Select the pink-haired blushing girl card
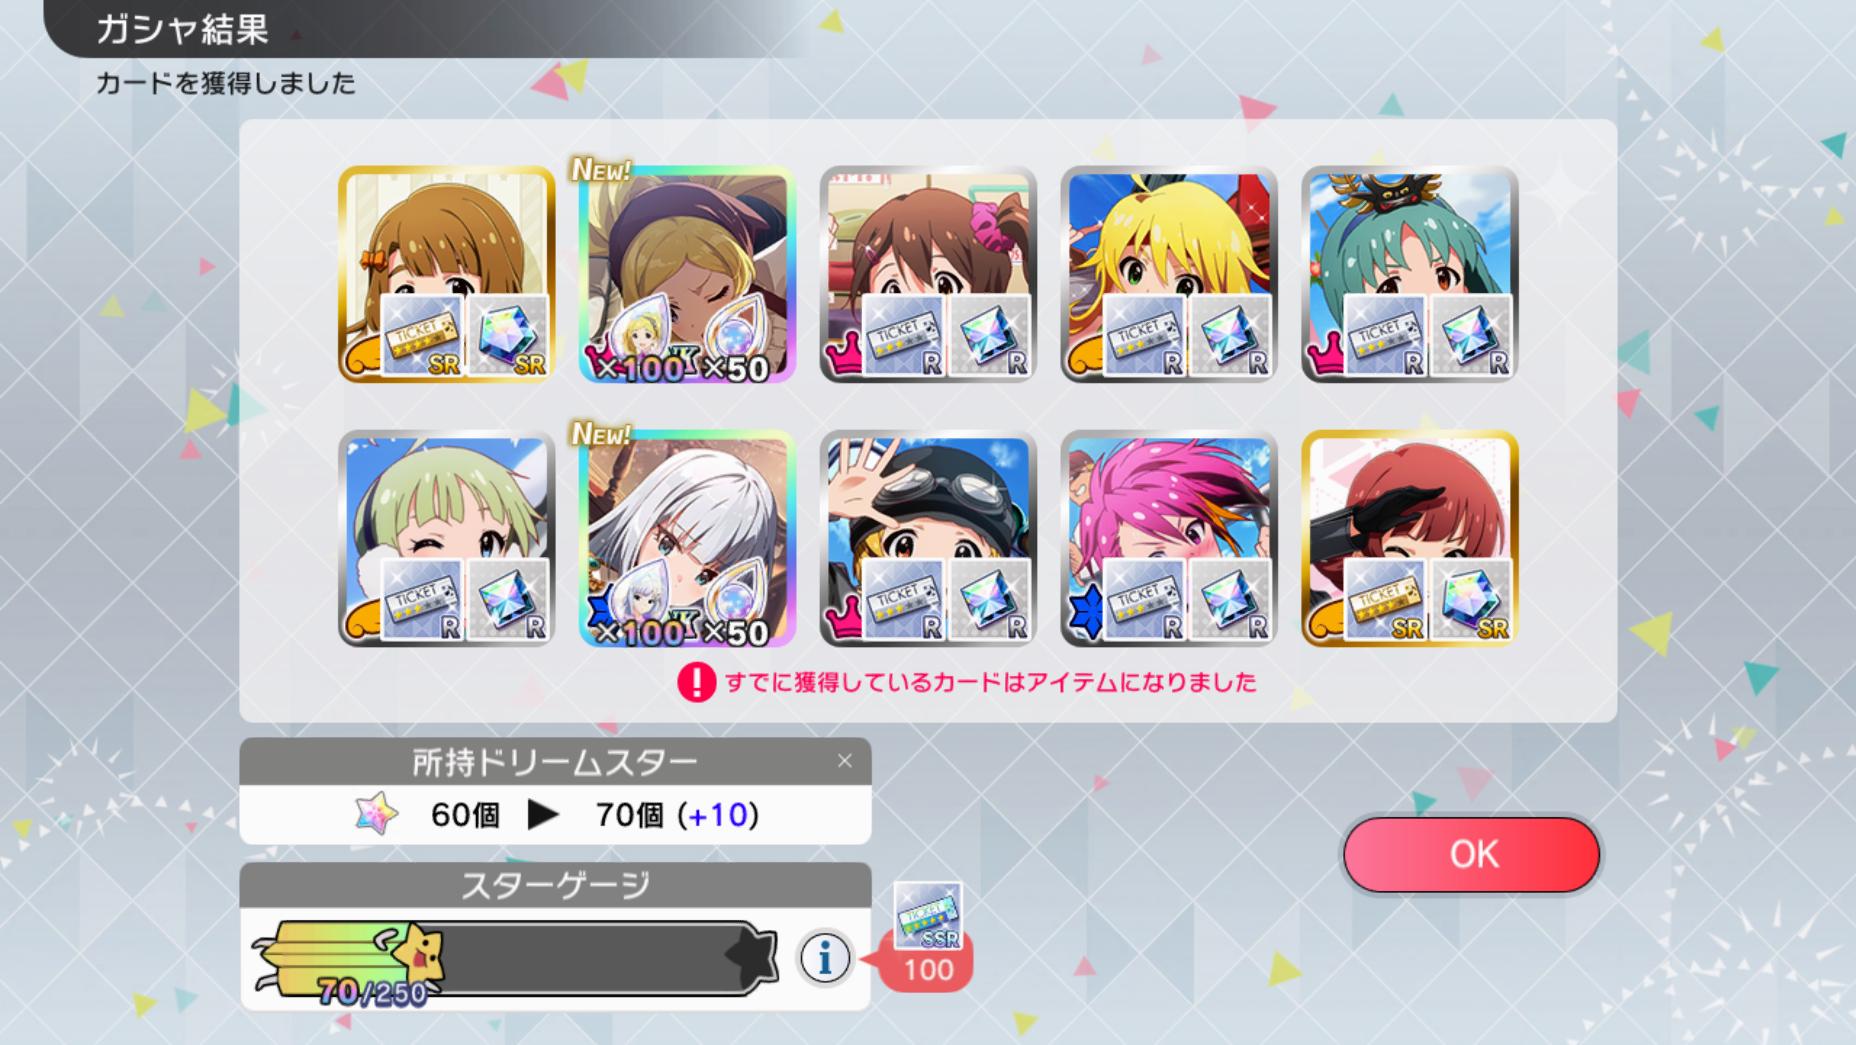This screenshot has height=1045, width=1856. point(1169,539)
